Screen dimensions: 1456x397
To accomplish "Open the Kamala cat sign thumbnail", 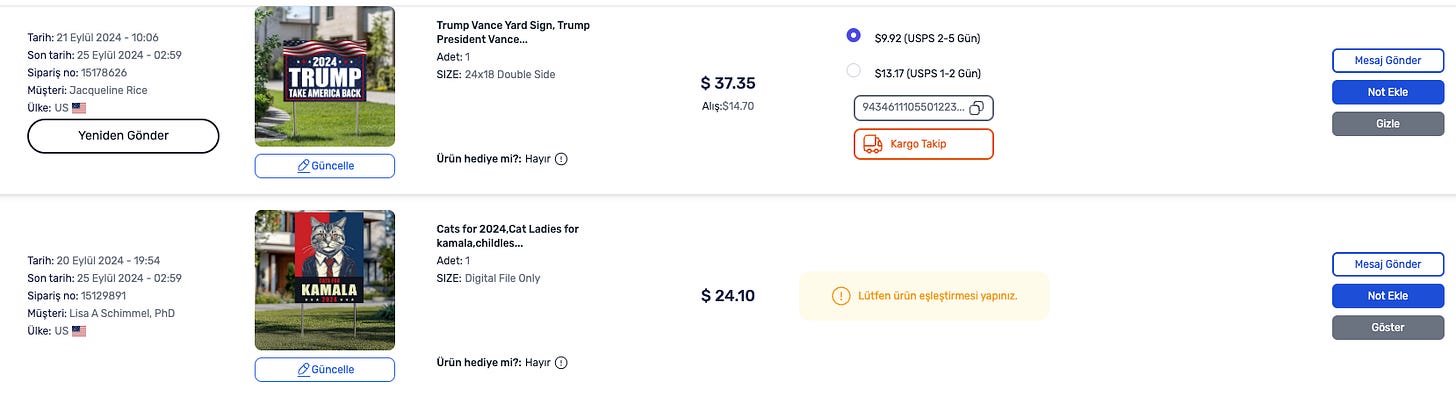I will tap(325, 280).
